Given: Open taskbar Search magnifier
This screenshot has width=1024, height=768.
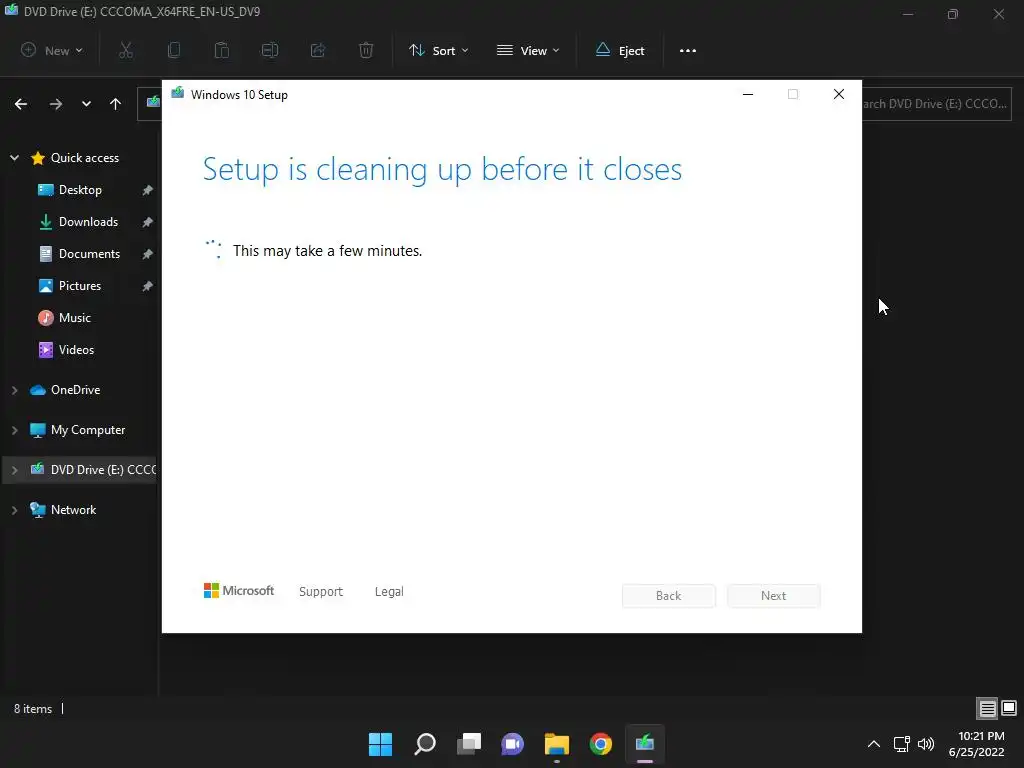Looking at the screenshot, I should tap(424, 744).
